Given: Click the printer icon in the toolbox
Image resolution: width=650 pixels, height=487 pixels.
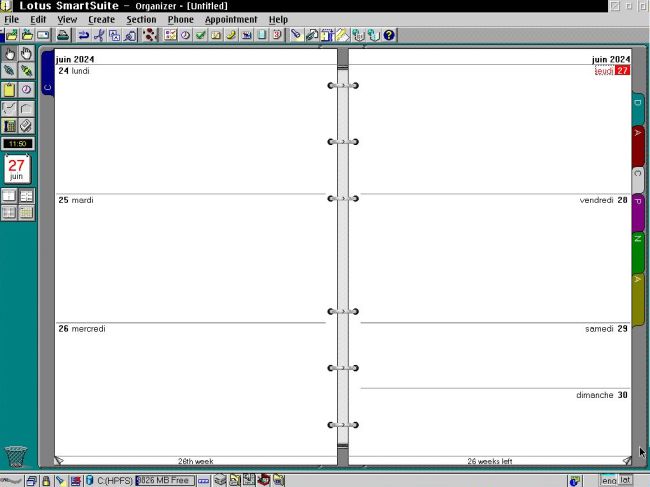Looking at the screenshot, I should click(x=26, y=126).
